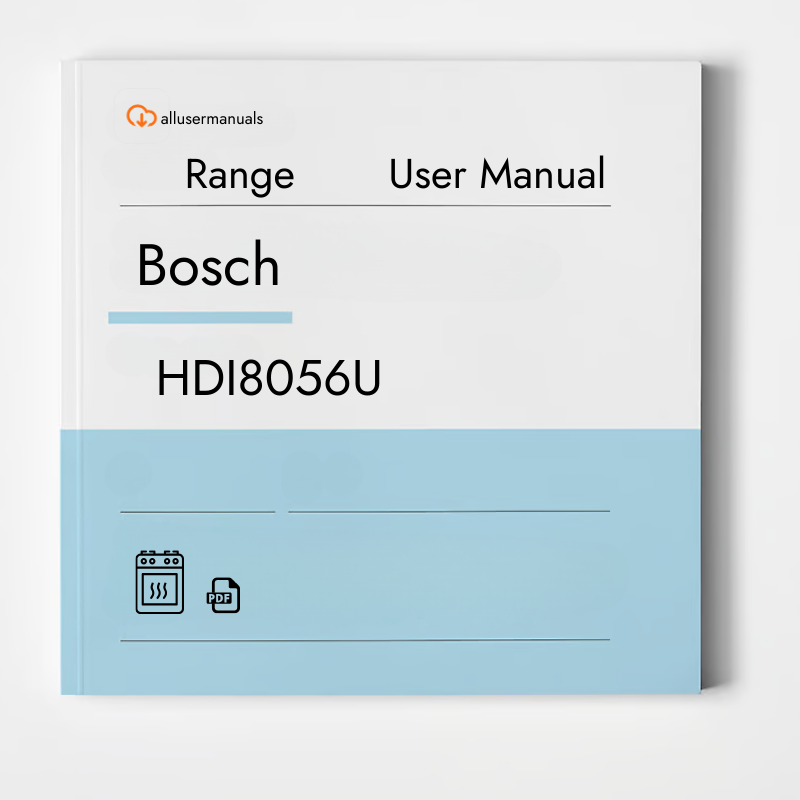Viewport: 800px width, 800px height.
Task: Click the "User Manual" heading text
Action: (497, 174)
